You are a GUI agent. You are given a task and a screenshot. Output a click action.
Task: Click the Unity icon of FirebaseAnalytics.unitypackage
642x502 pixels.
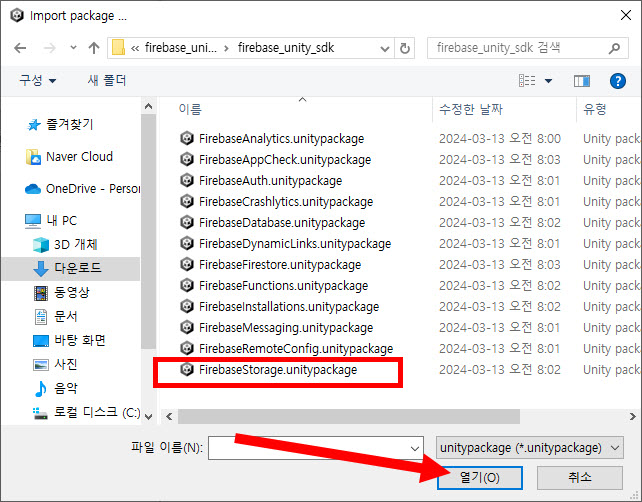point(187,138)
